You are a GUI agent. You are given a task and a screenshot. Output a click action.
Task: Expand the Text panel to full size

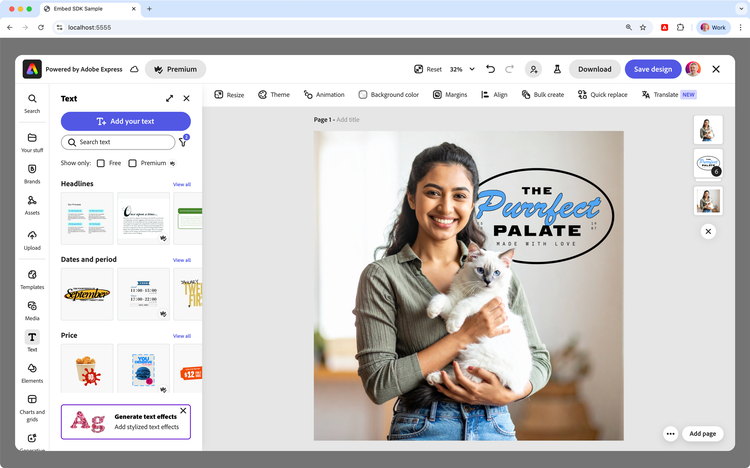coord(169,99)
